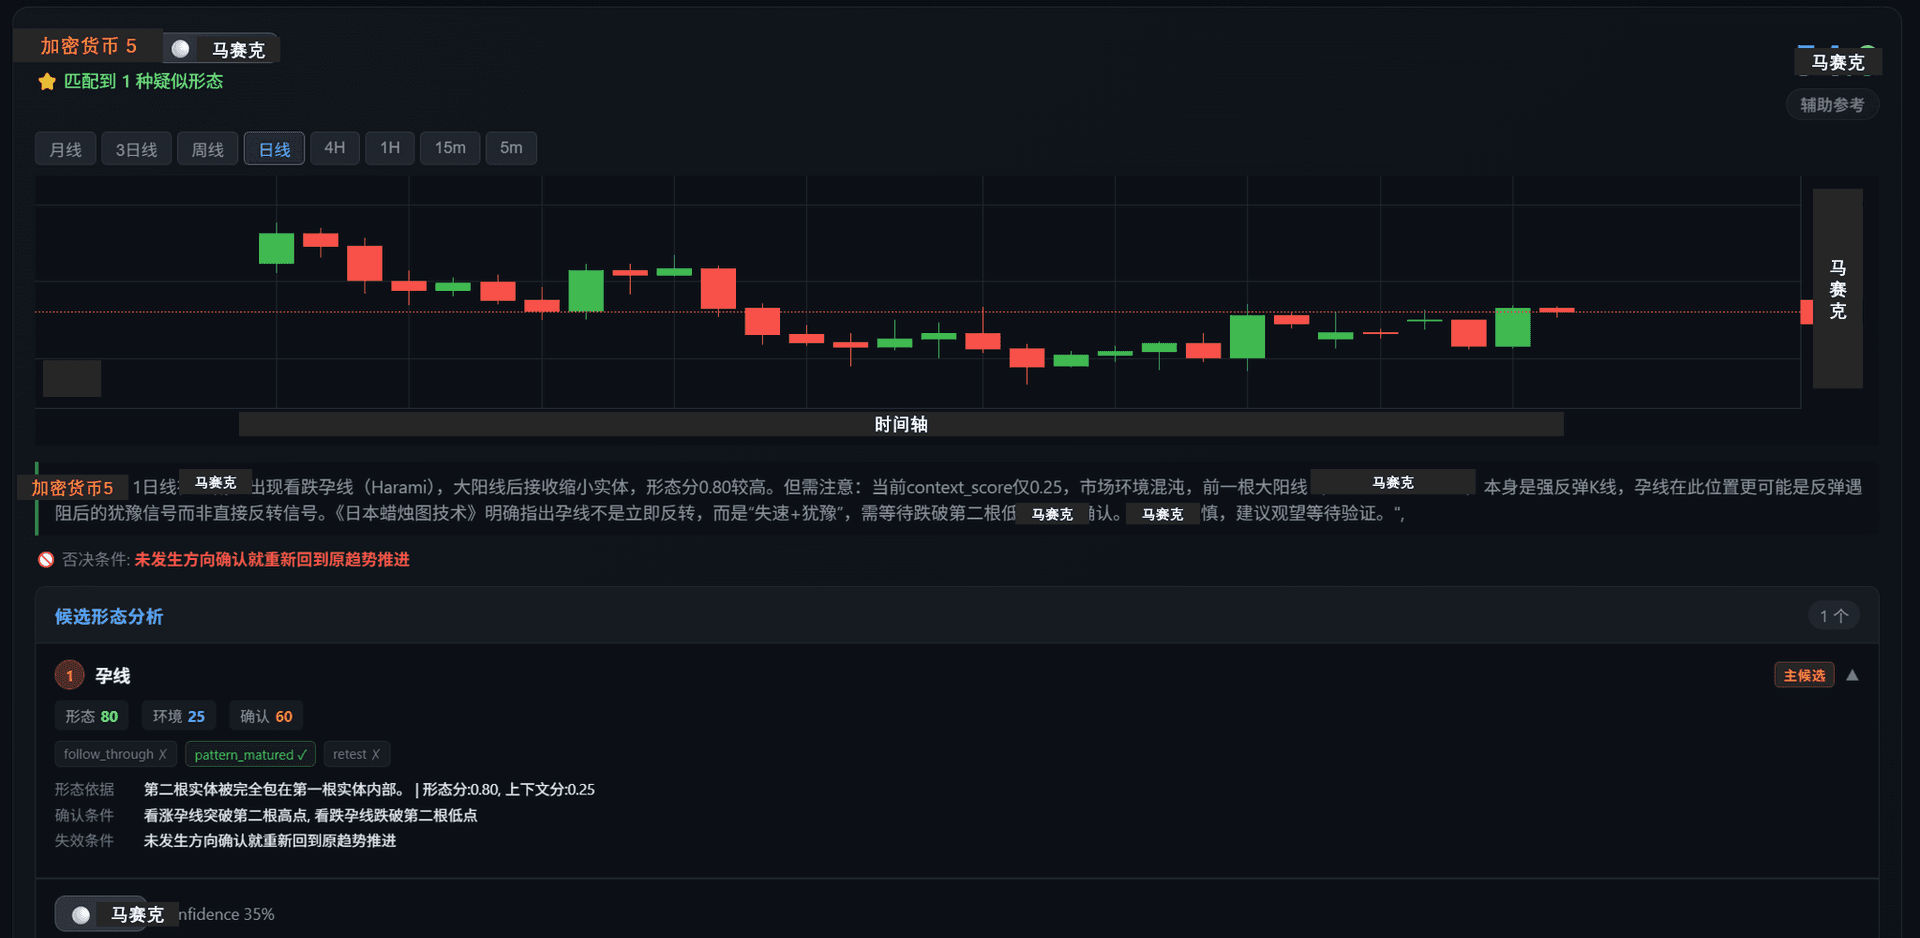
Task: Select the 4H timeframe tab
Action: (334, 148)
